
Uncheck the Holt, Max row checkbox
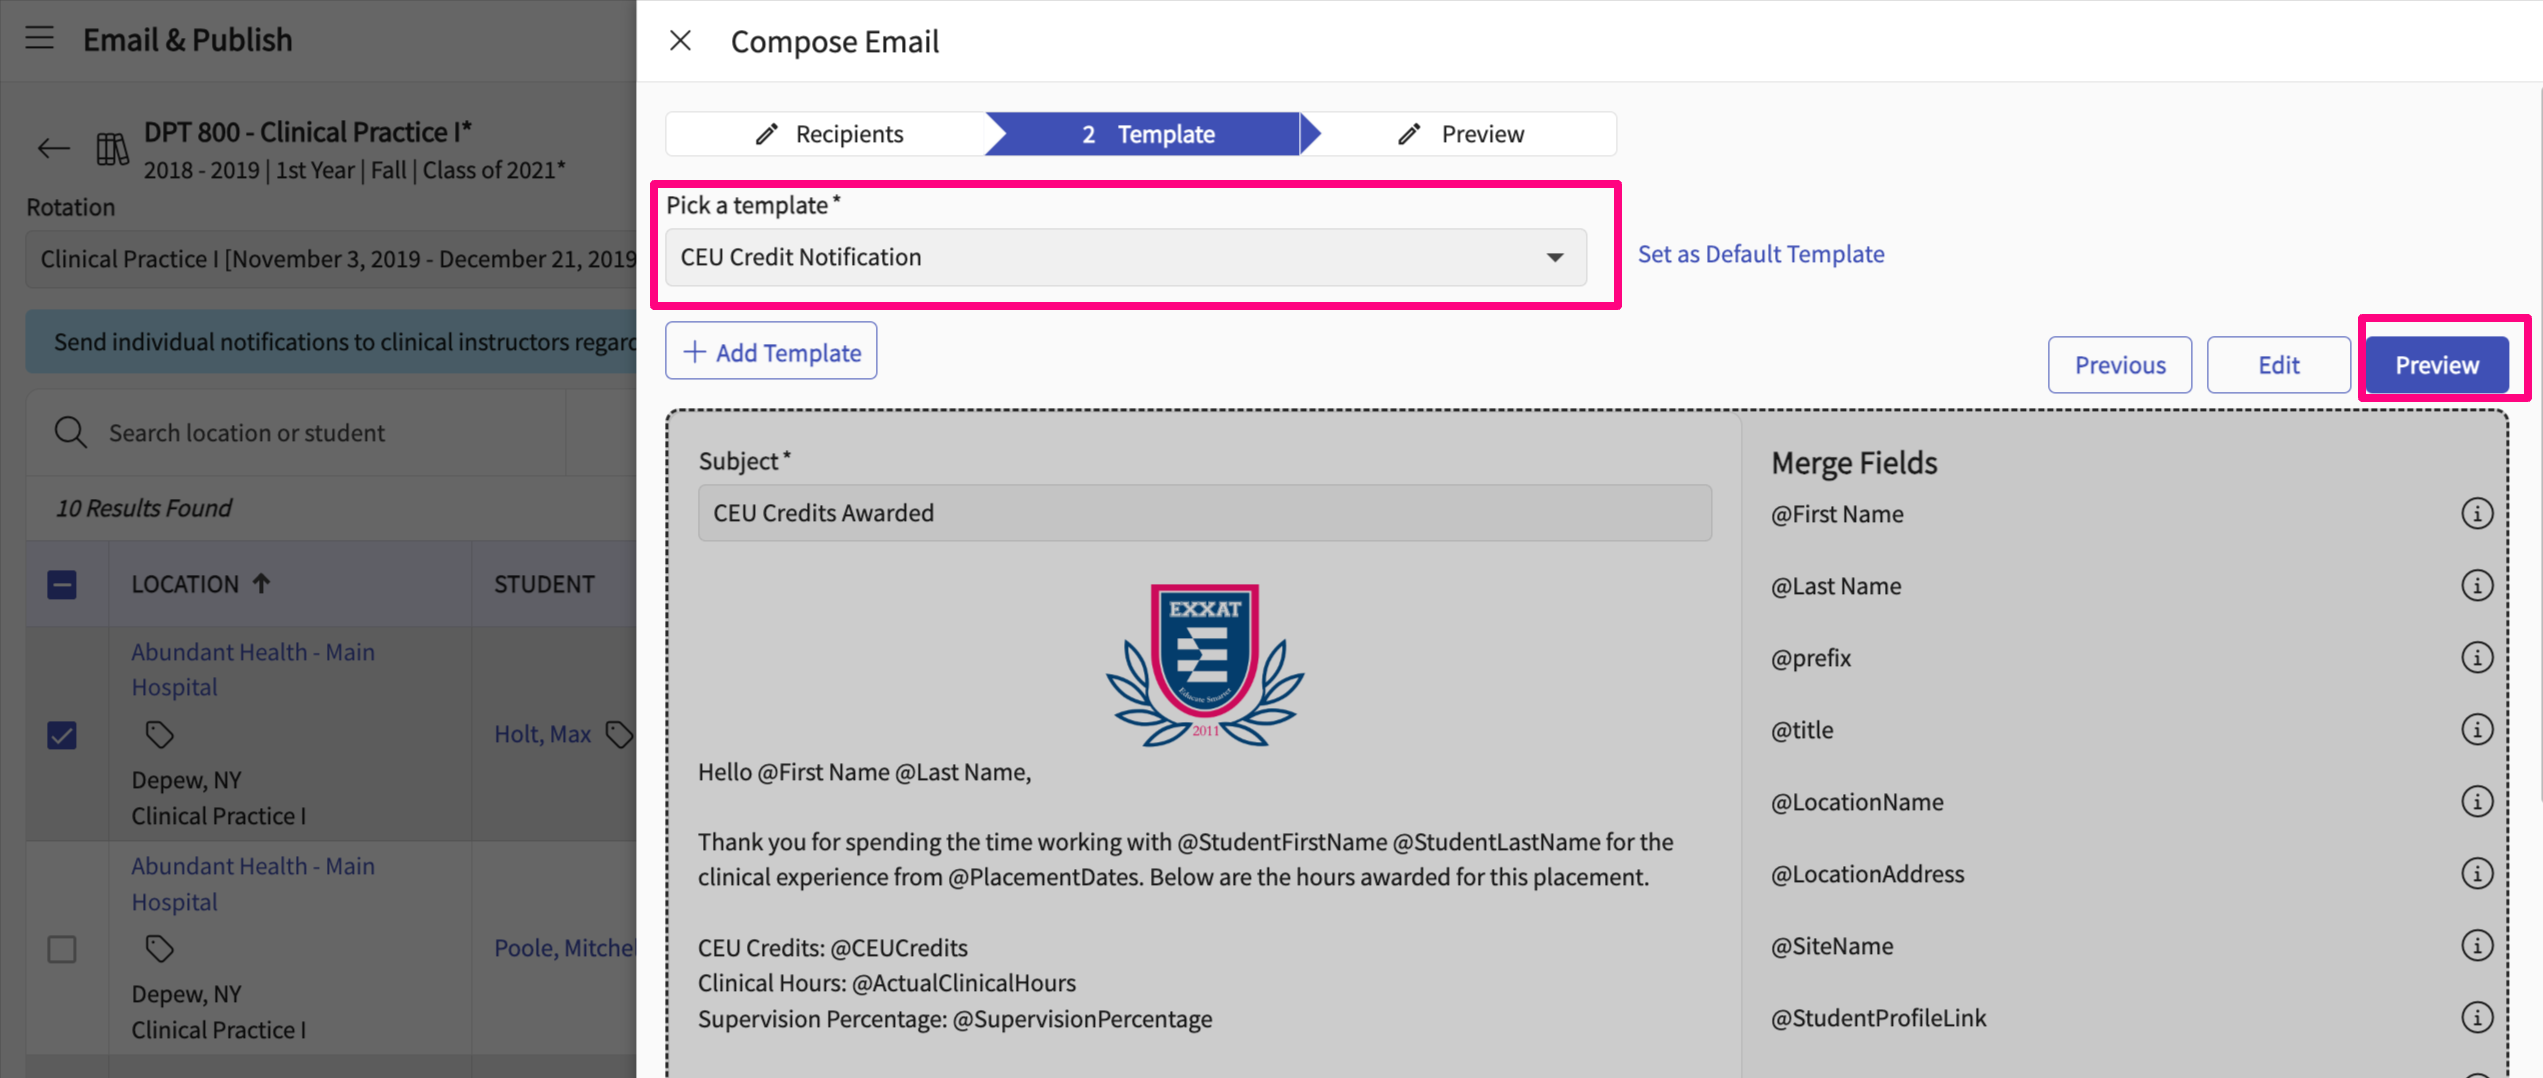pos(62,735)
